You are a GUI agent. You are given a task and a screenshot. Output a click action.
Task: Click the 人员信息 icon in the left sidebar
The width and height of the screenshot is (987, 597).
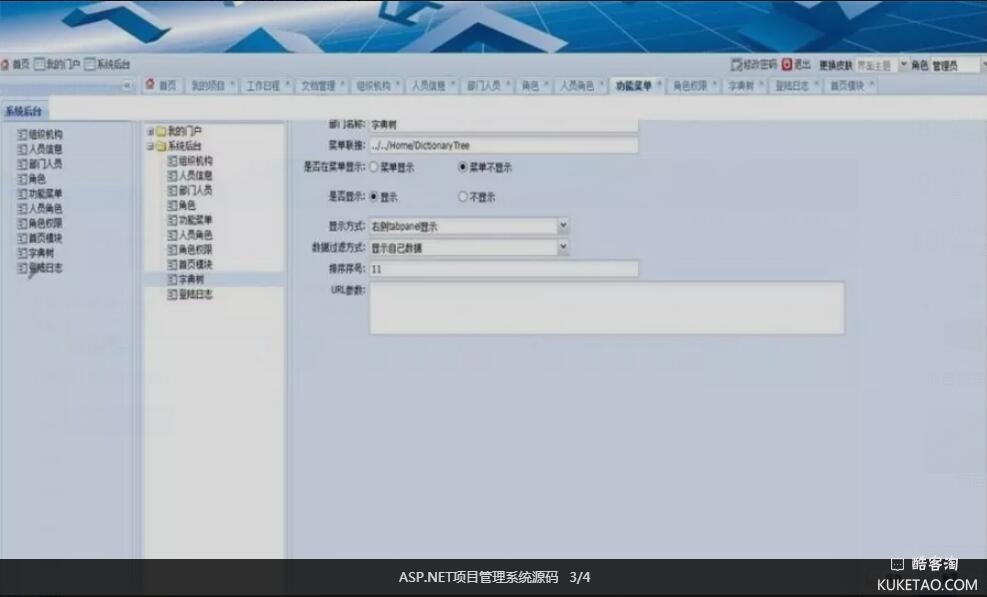click(22, 149)
